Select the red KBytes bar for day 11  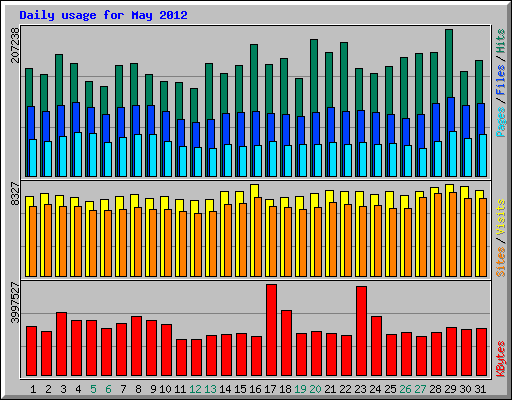pos(181,358)
